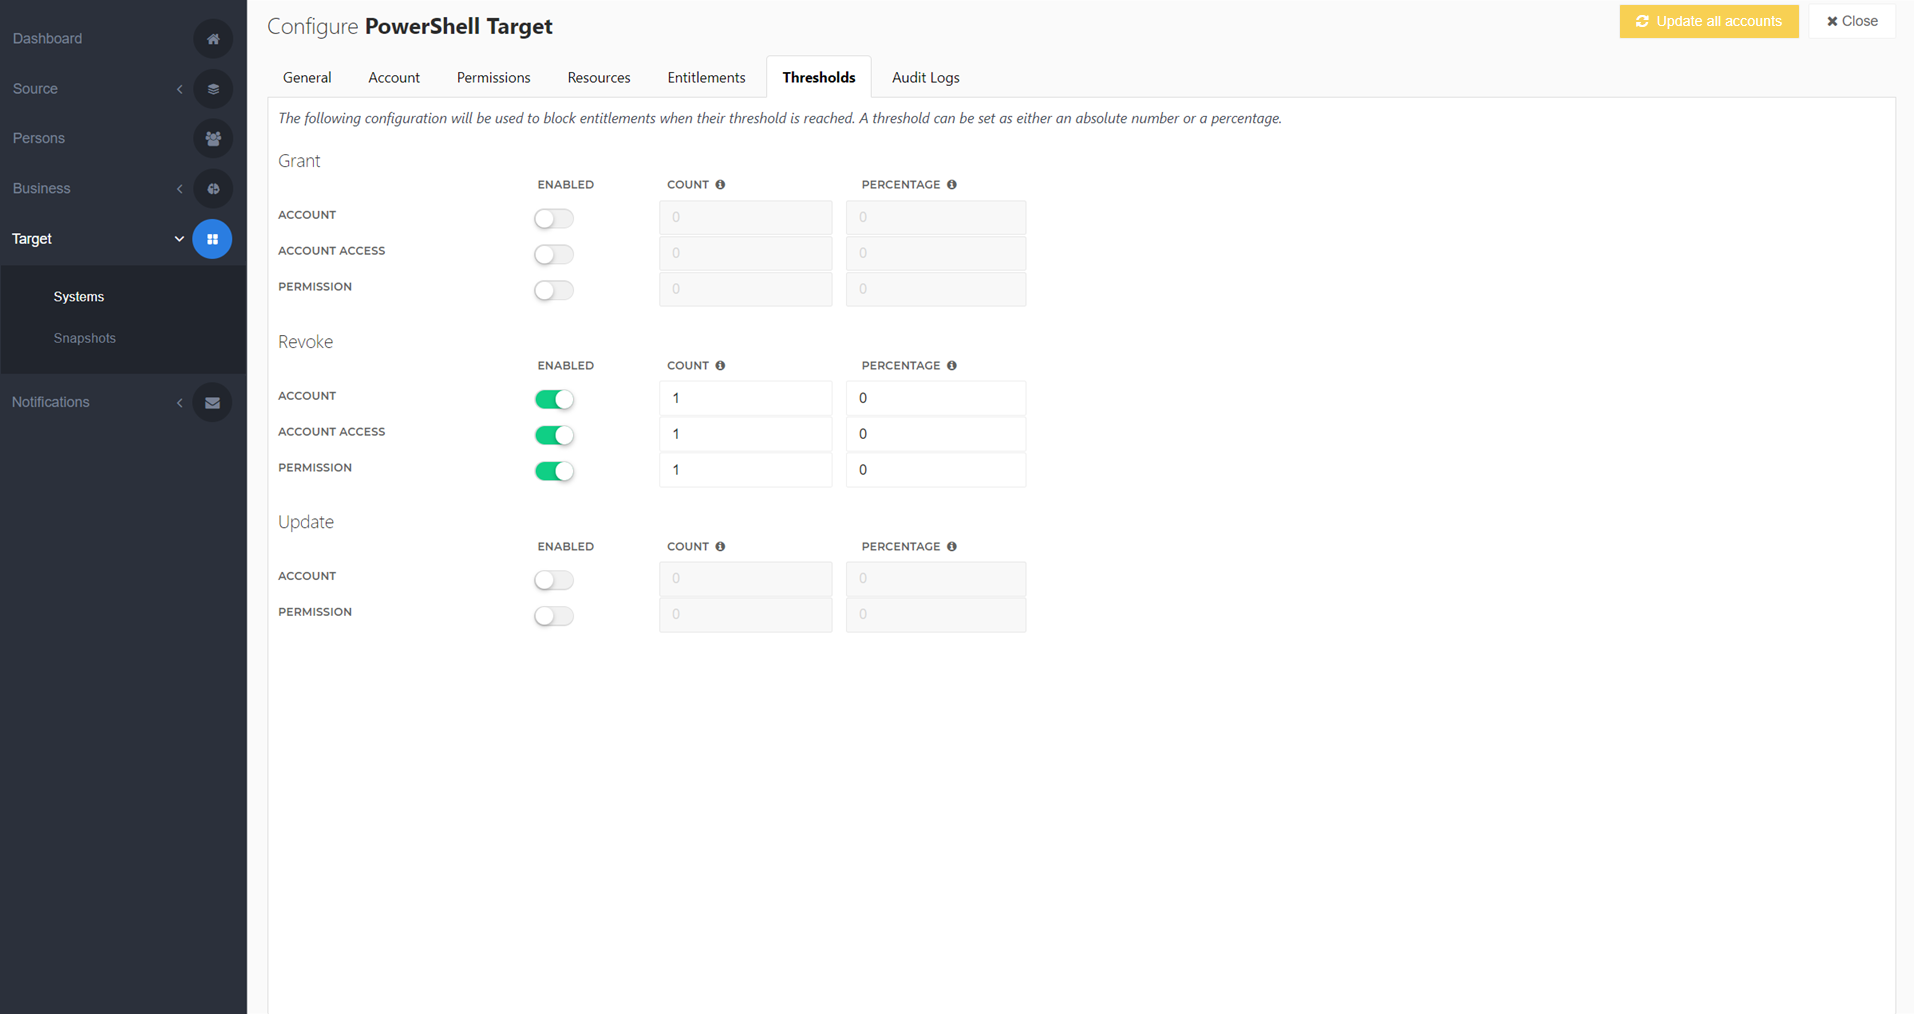The width and height of the screenshot is (1914, 1014).
Task: Disable Revoke ACCOUNT ACCESS threshold toggle
Action: coord(554,435)
